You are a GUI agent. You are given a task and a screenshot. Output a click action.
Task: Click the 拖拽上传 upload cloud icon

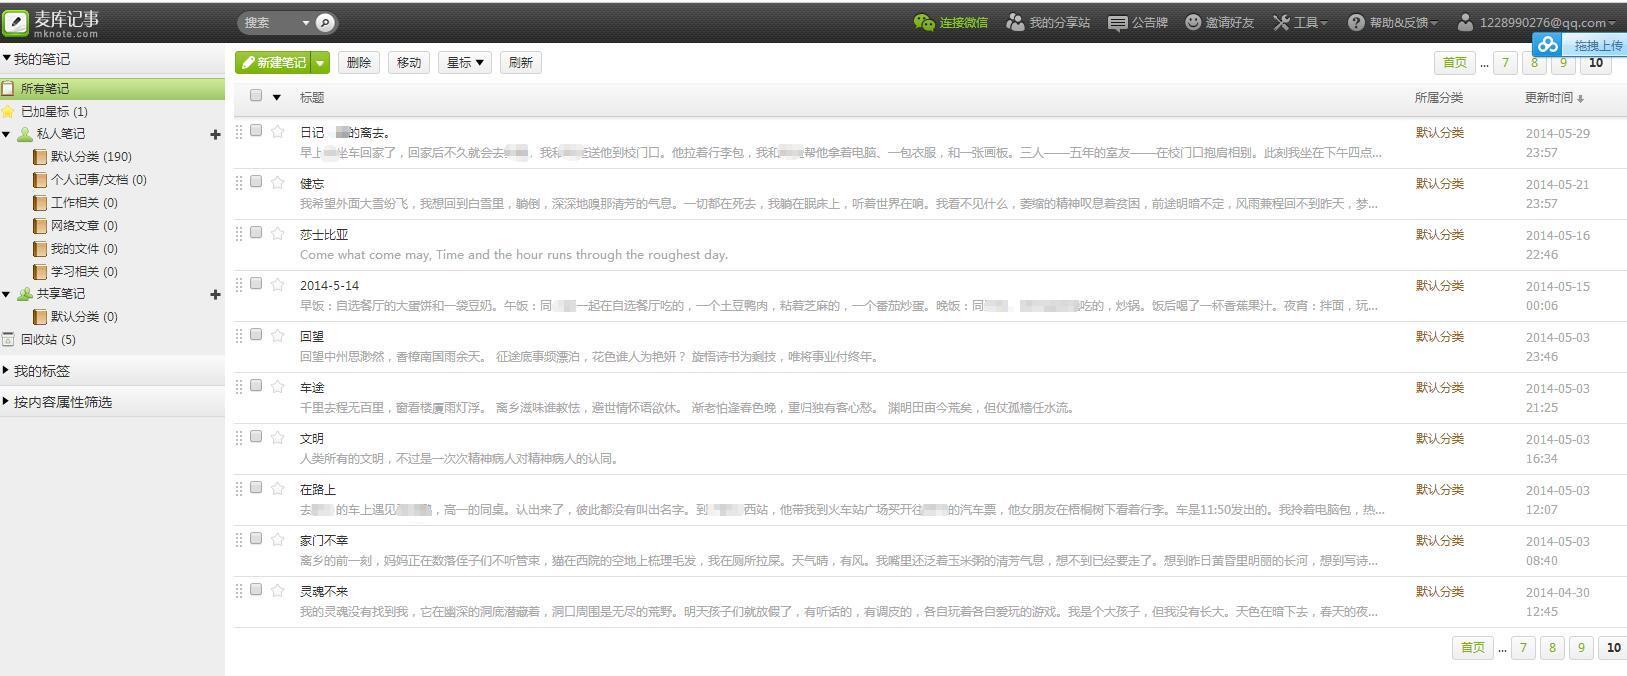(1548, 45)
